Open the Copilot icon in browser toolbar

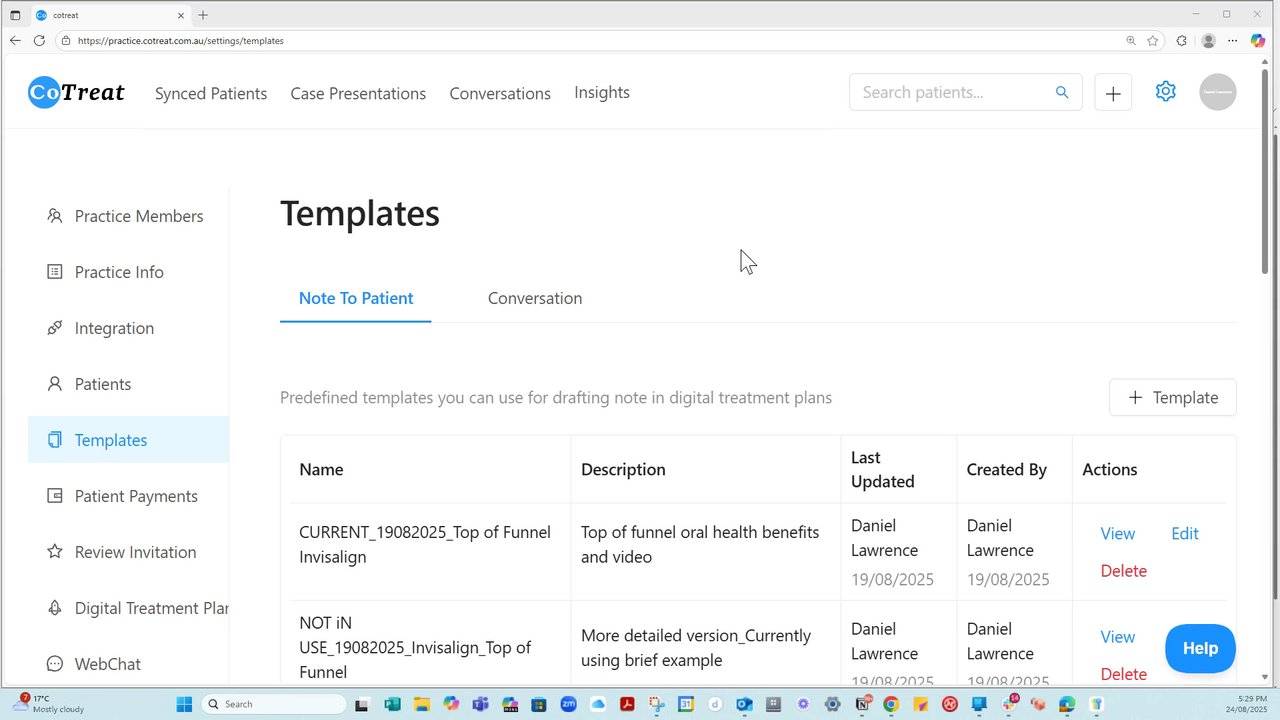1258,41
